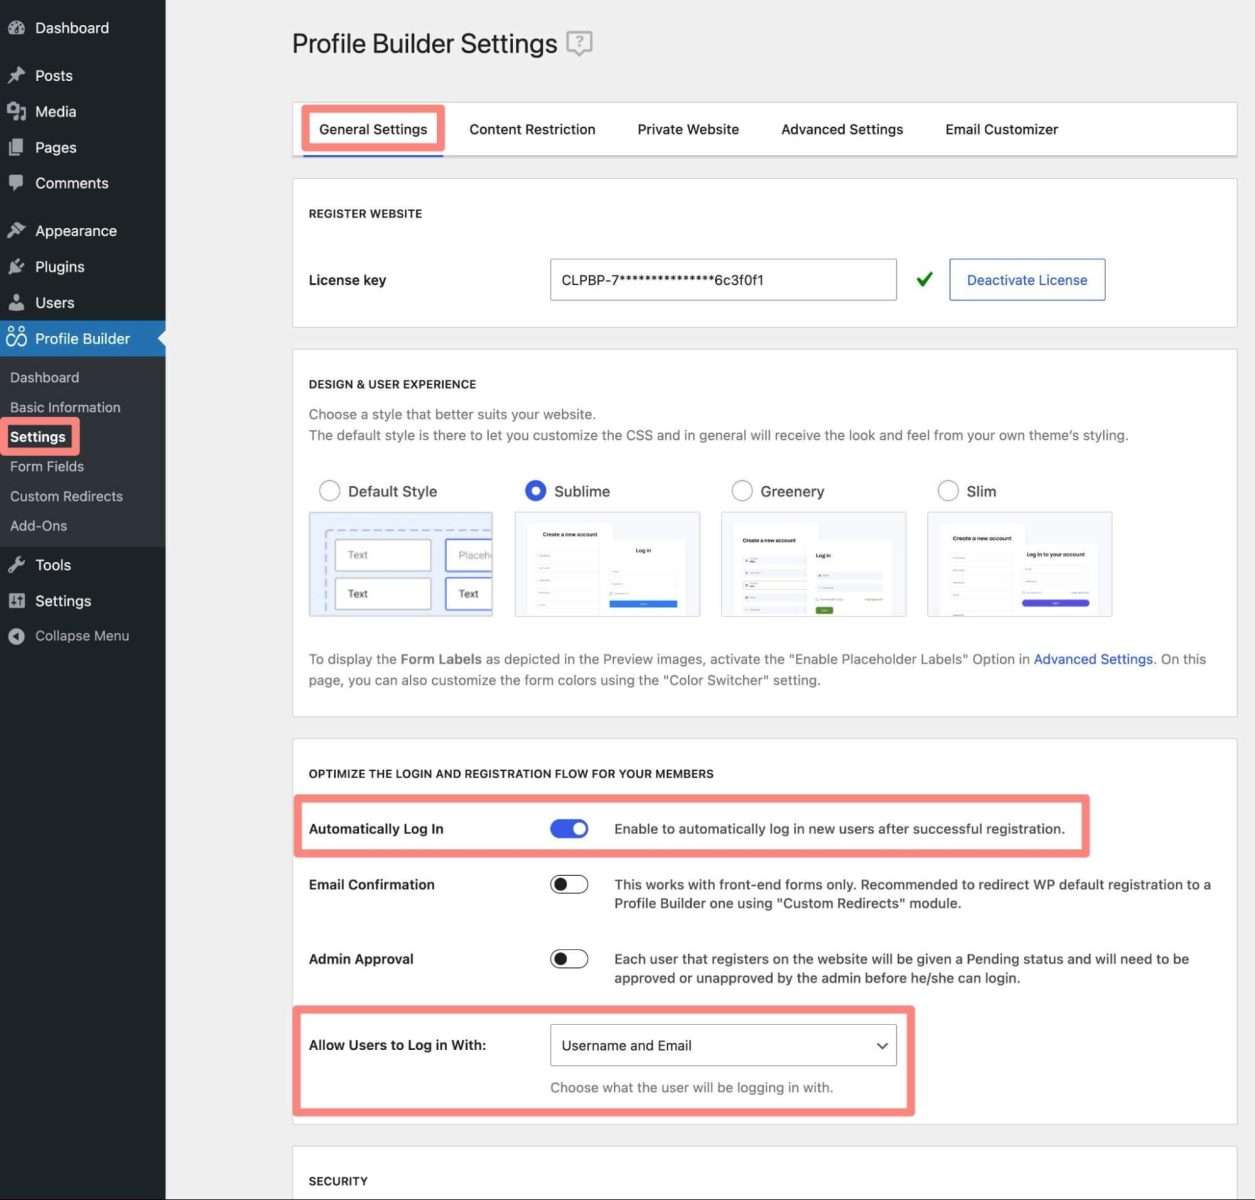Click the Media icon in sidebar

pyautogui.click(x=16, y=111)
